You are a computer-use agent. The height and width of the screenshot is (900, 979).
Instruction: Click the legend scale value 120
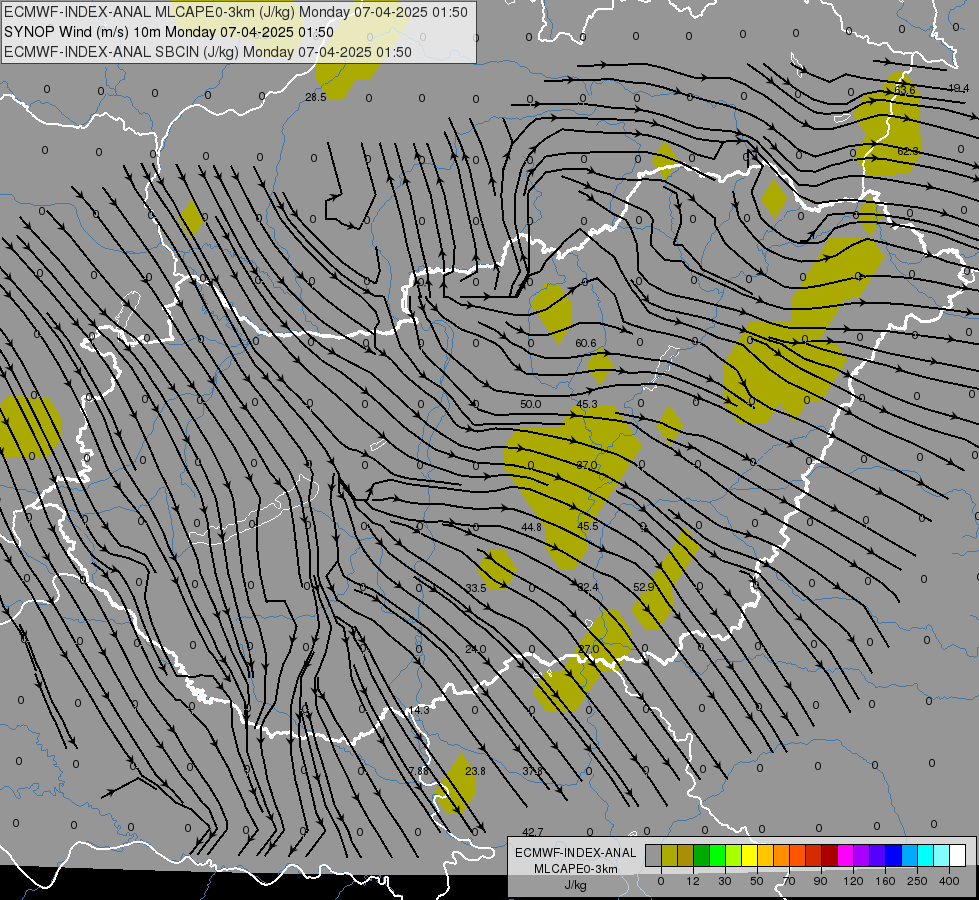point(853,881)
